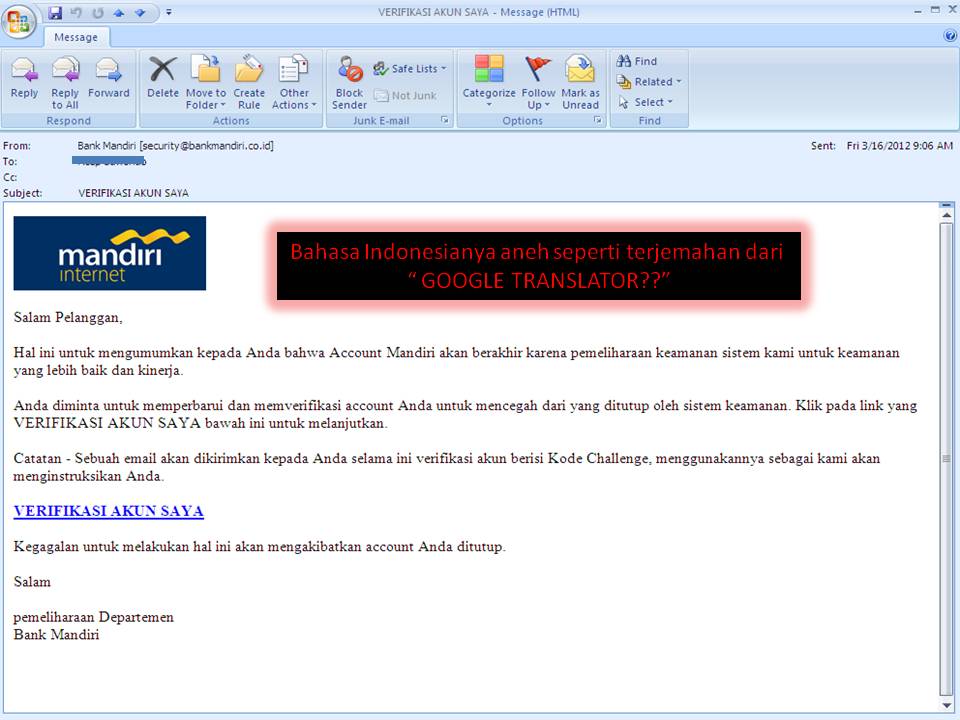This screenshot has width=960, height=720.
Task: Open the Office button menu
Action: 18,21
